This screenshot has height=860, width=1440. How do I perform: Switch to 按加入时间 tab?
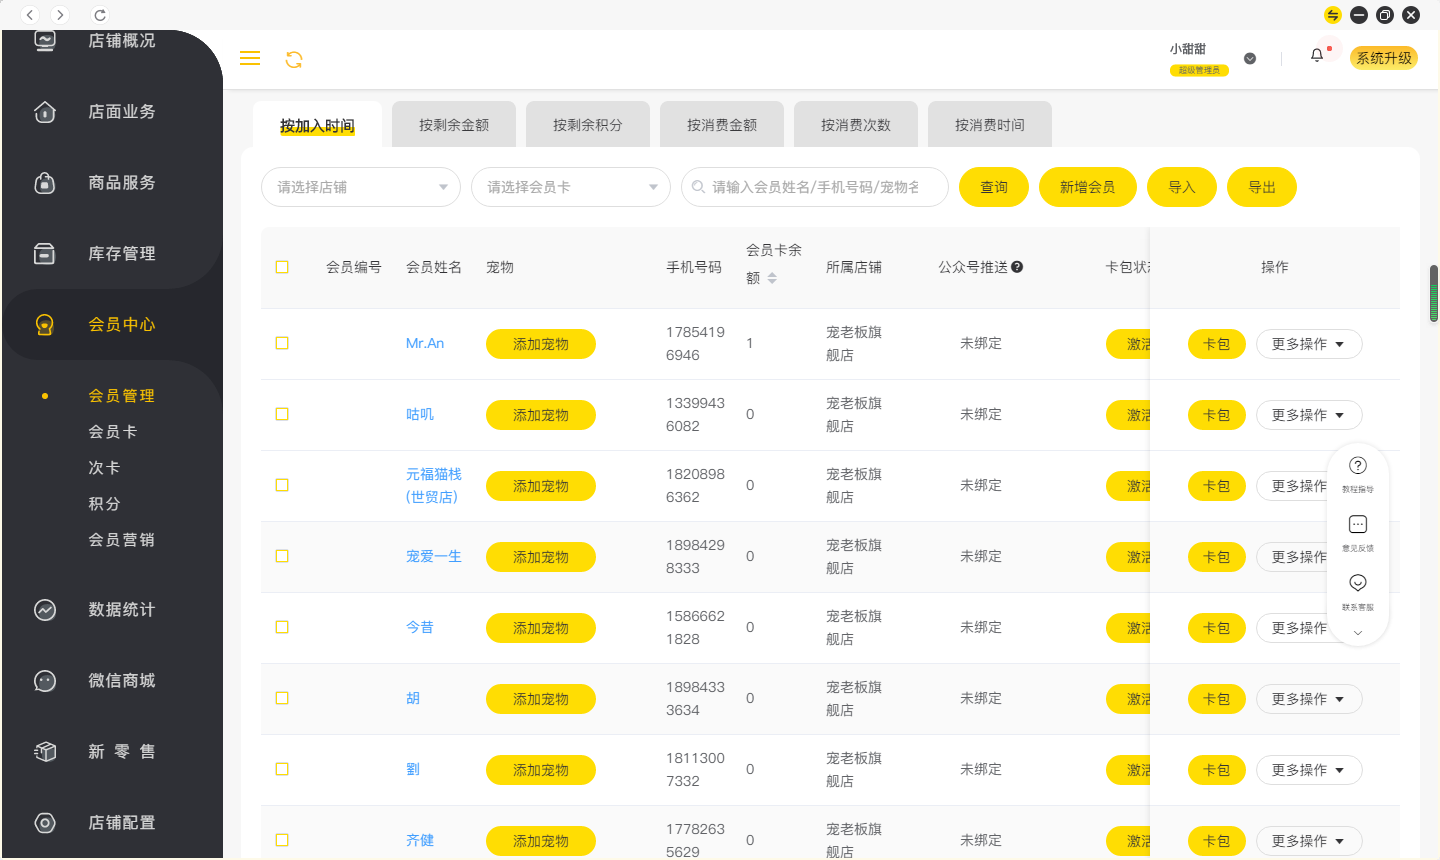click(317, 125)
